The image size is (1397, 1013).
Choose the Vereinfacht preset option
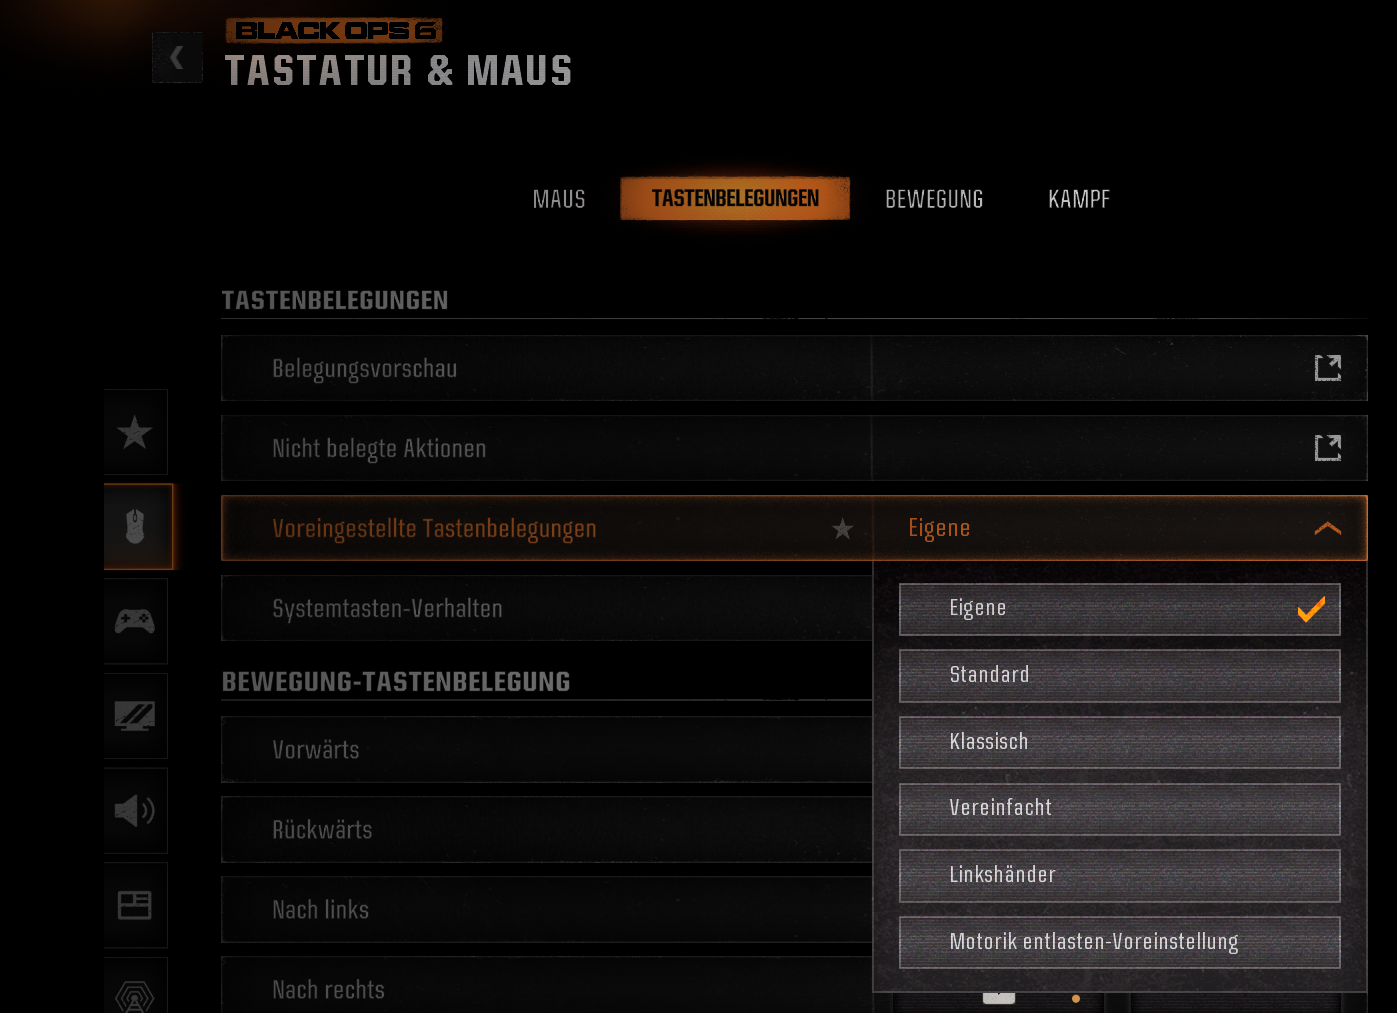[x=1119, y=808]
